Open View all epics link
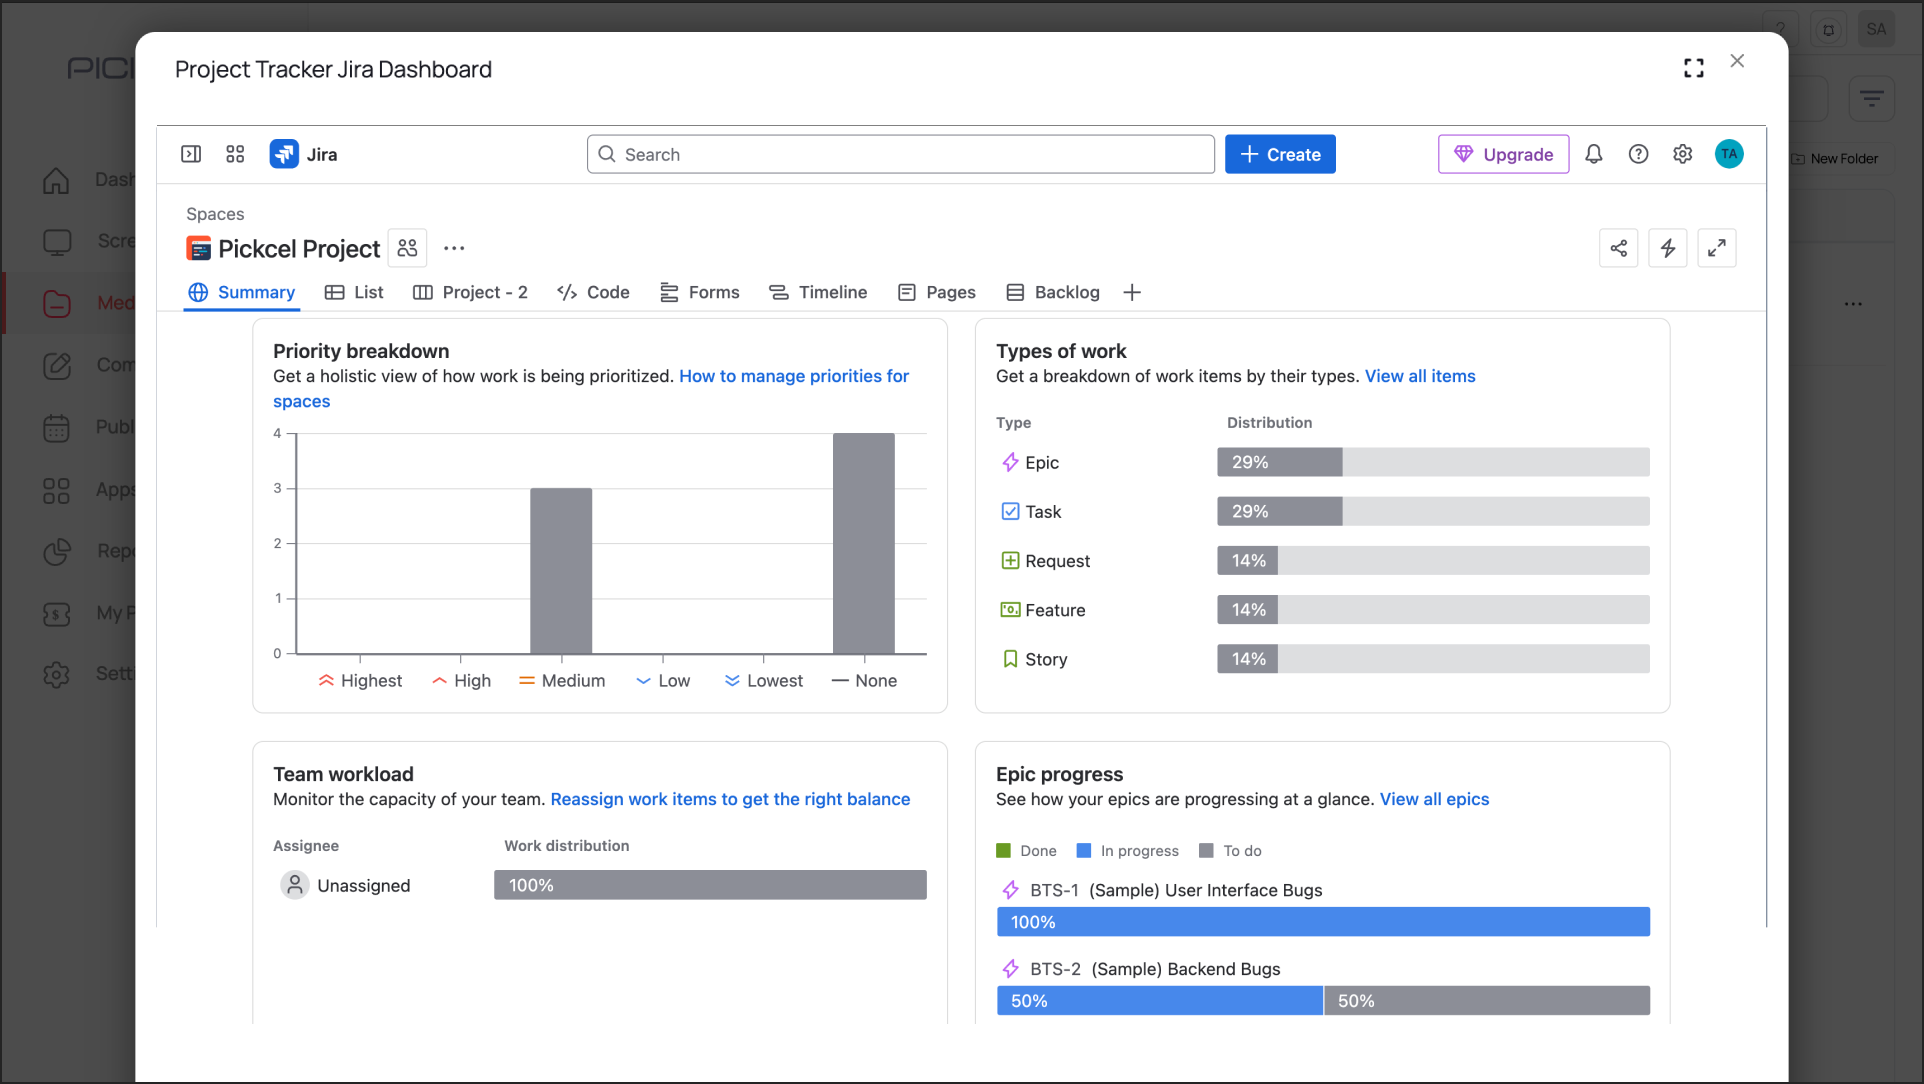 (x=1434, y=799)
